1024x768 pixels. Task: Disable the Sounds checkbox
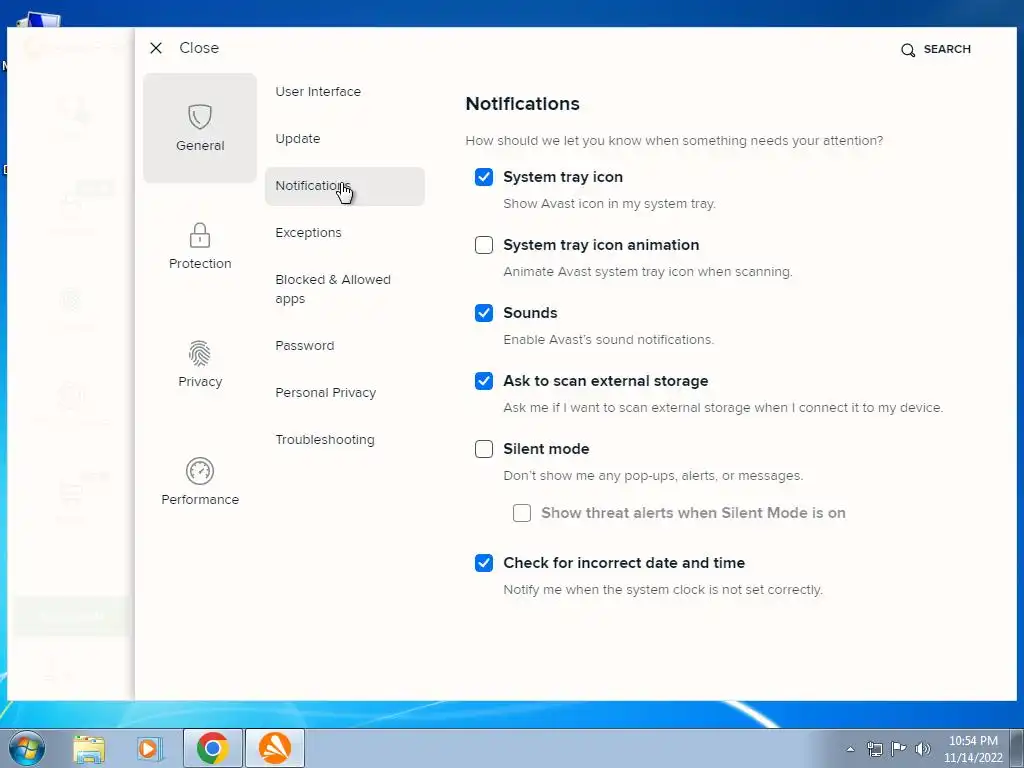pos(484,313)
